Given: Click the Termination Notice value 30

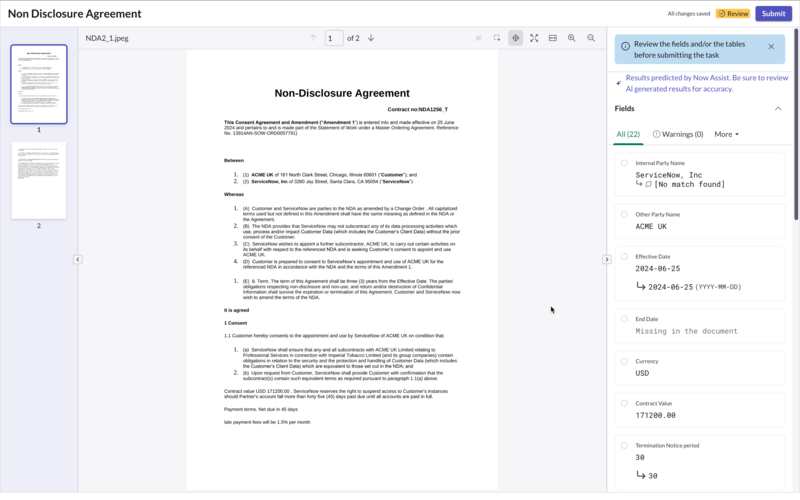Looking at the screenshot, I should (640, 458).
